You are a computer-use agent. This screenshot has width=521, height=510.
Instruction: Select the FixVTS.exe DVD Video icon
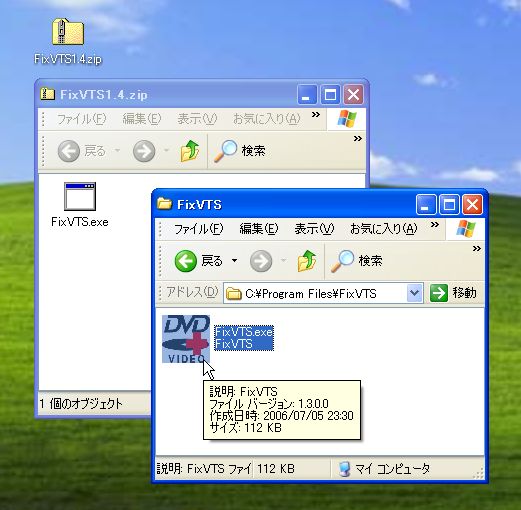pyautogui.click(x=186, y=339)
